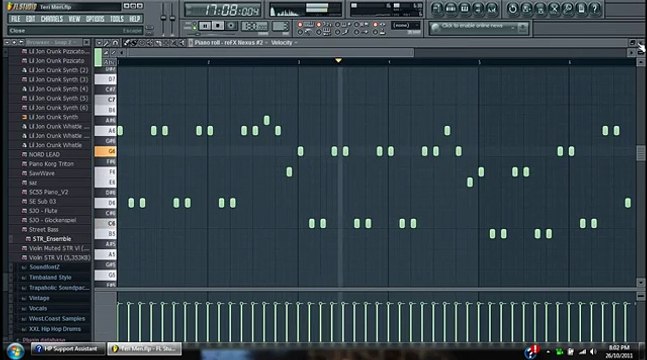This screenshot has height=360, width=647.
Task: Click the G6 piano key
Action: (106, 151)
